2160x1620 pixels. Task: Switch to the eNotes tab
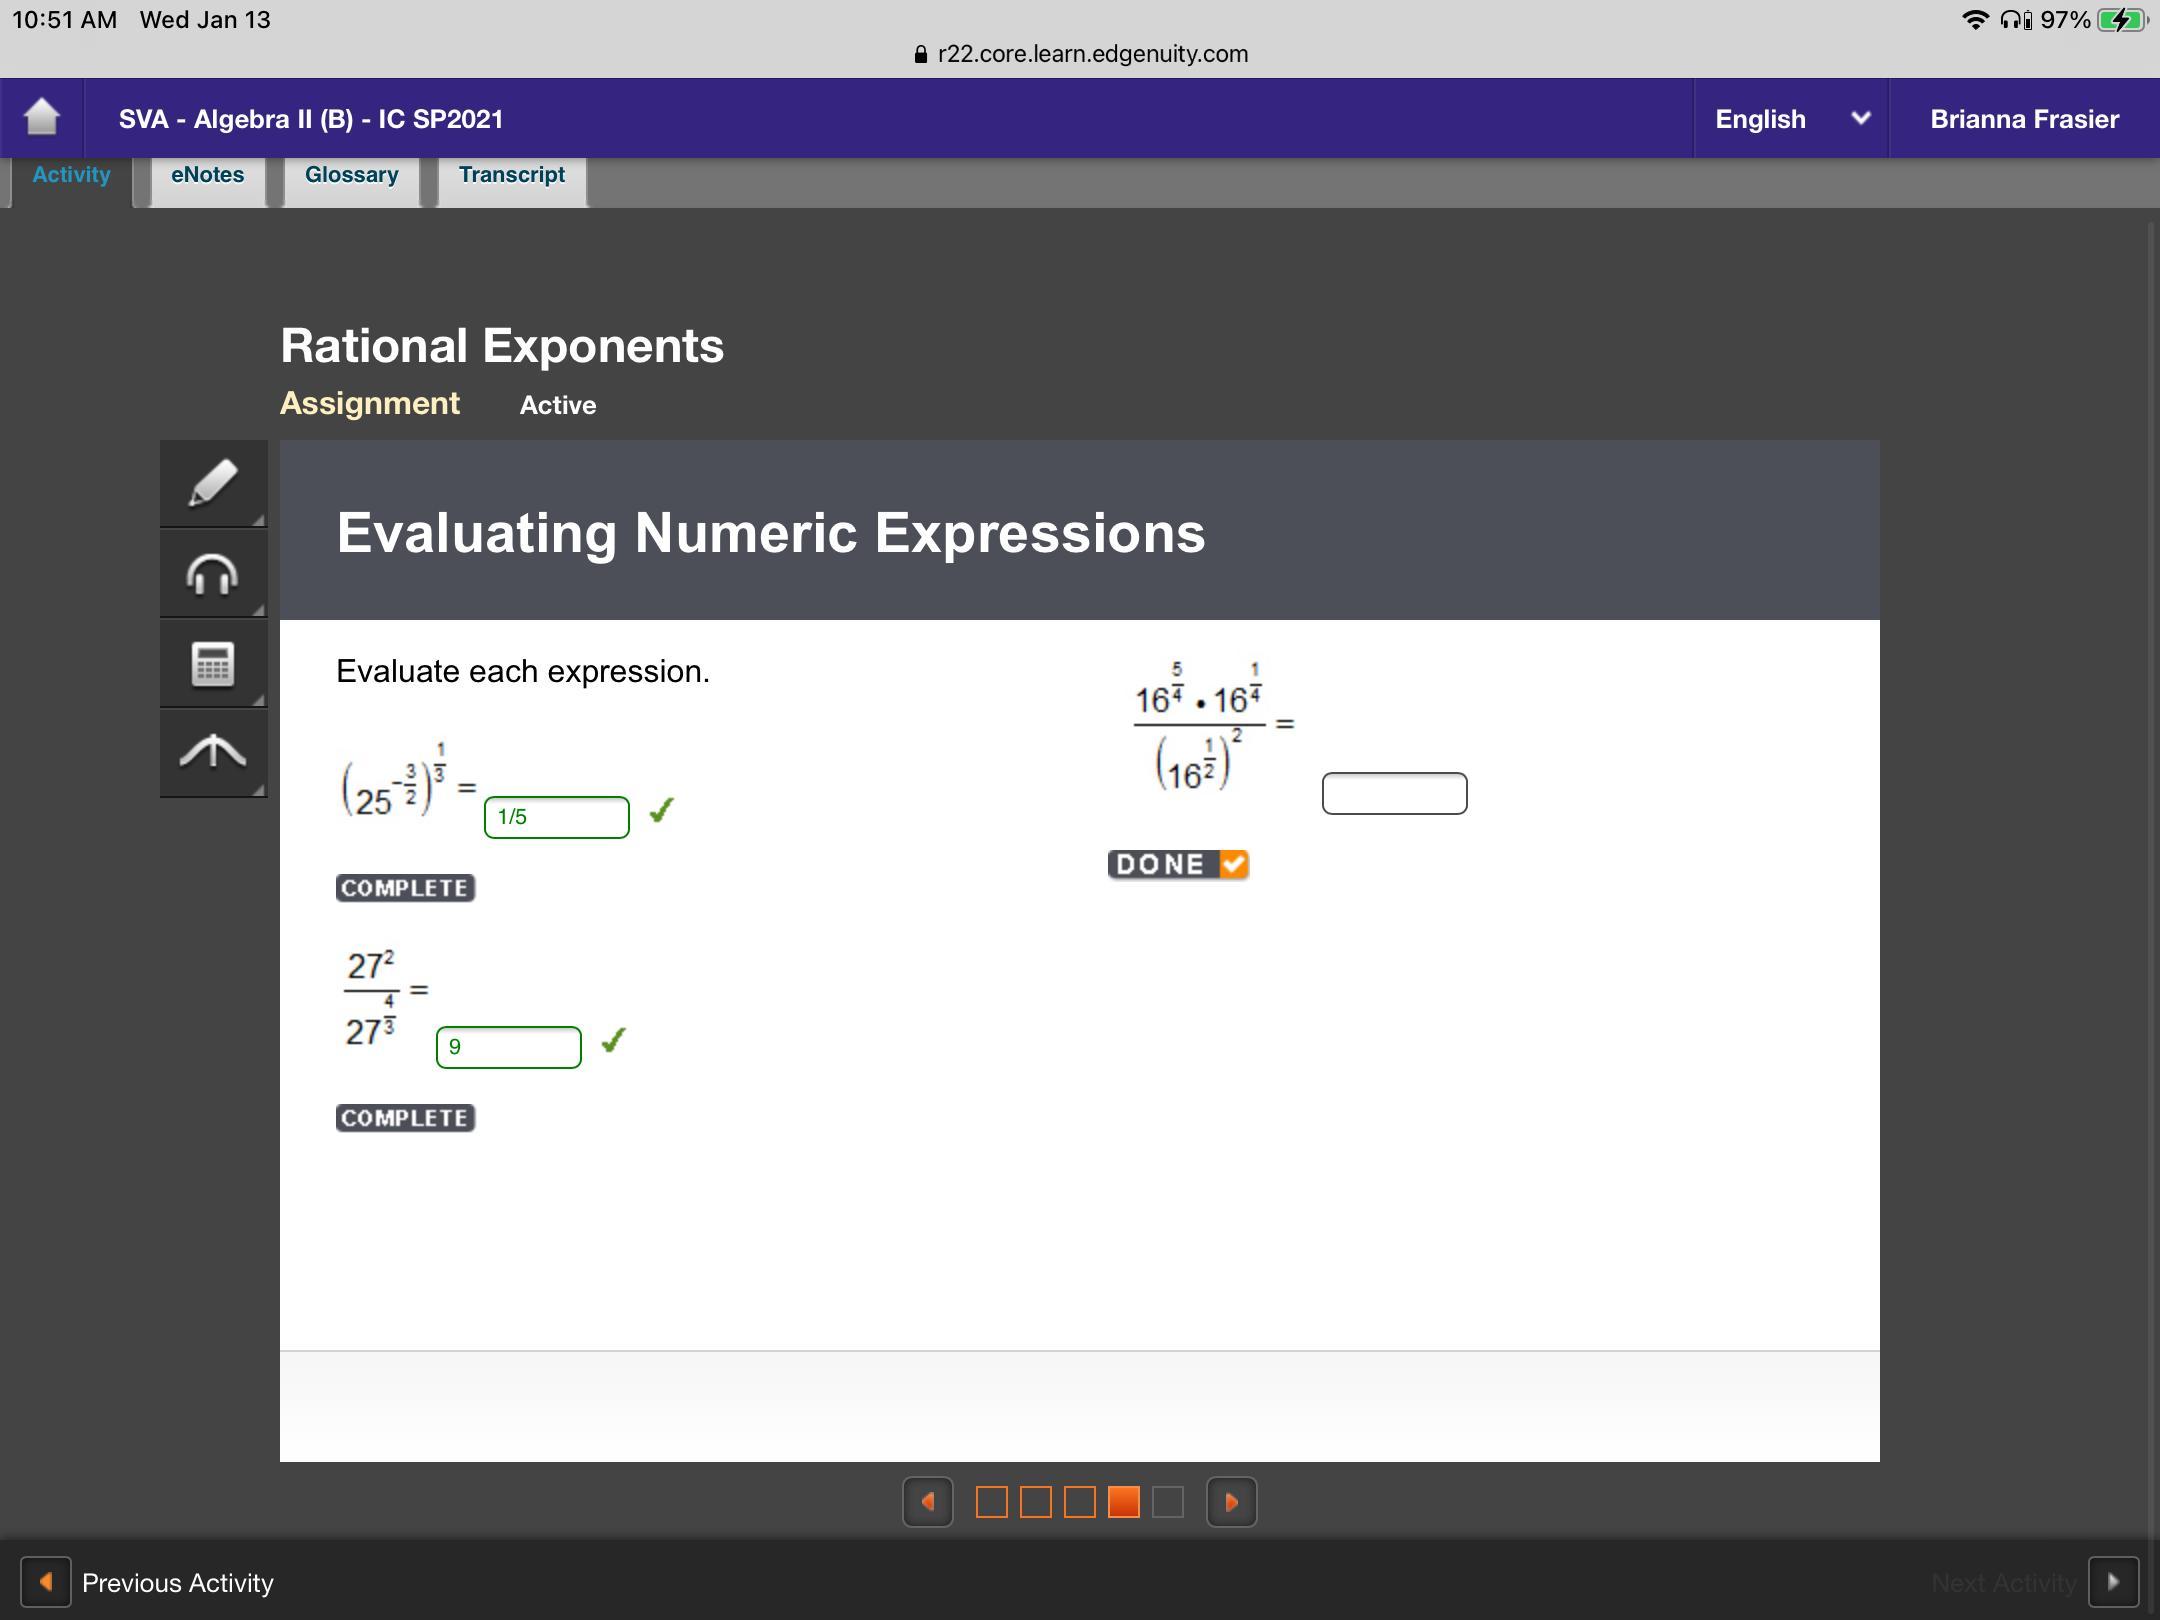[x=208, y=175]
